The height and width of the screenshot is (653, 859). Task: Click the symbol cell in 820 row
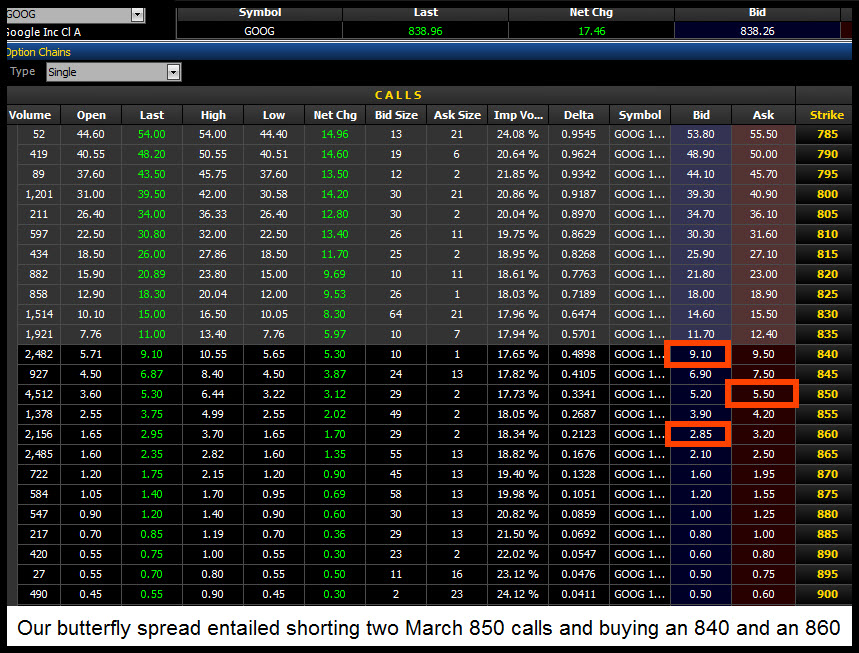(639, 274)
